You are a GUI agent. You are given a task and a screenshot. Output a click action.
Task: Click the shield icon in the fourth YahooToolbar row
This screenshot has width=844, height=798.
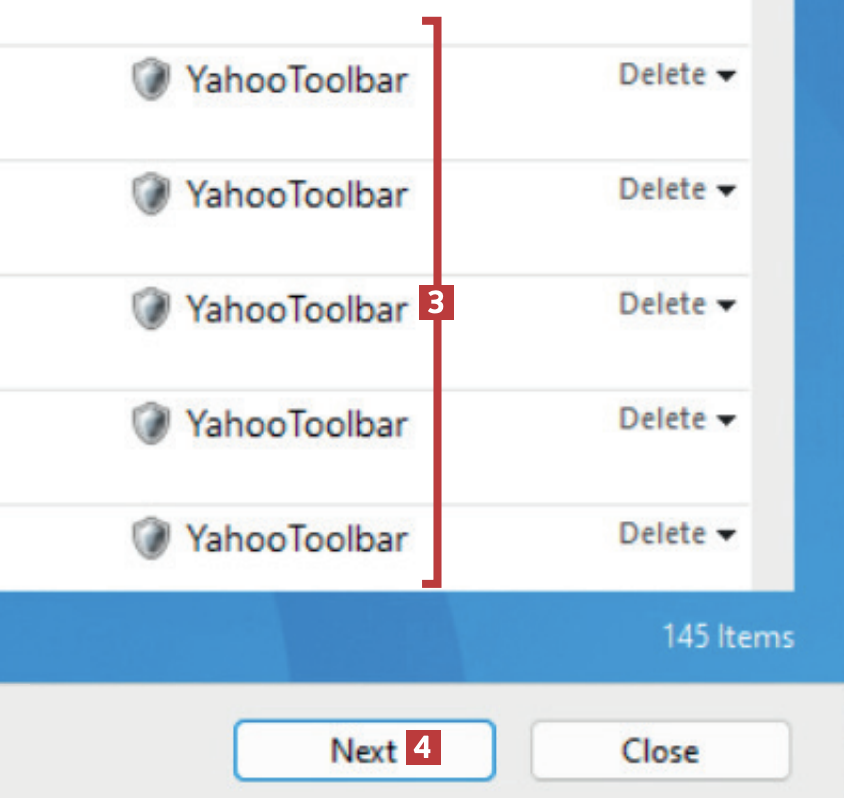pyautogui.click(x=150, y=423)
